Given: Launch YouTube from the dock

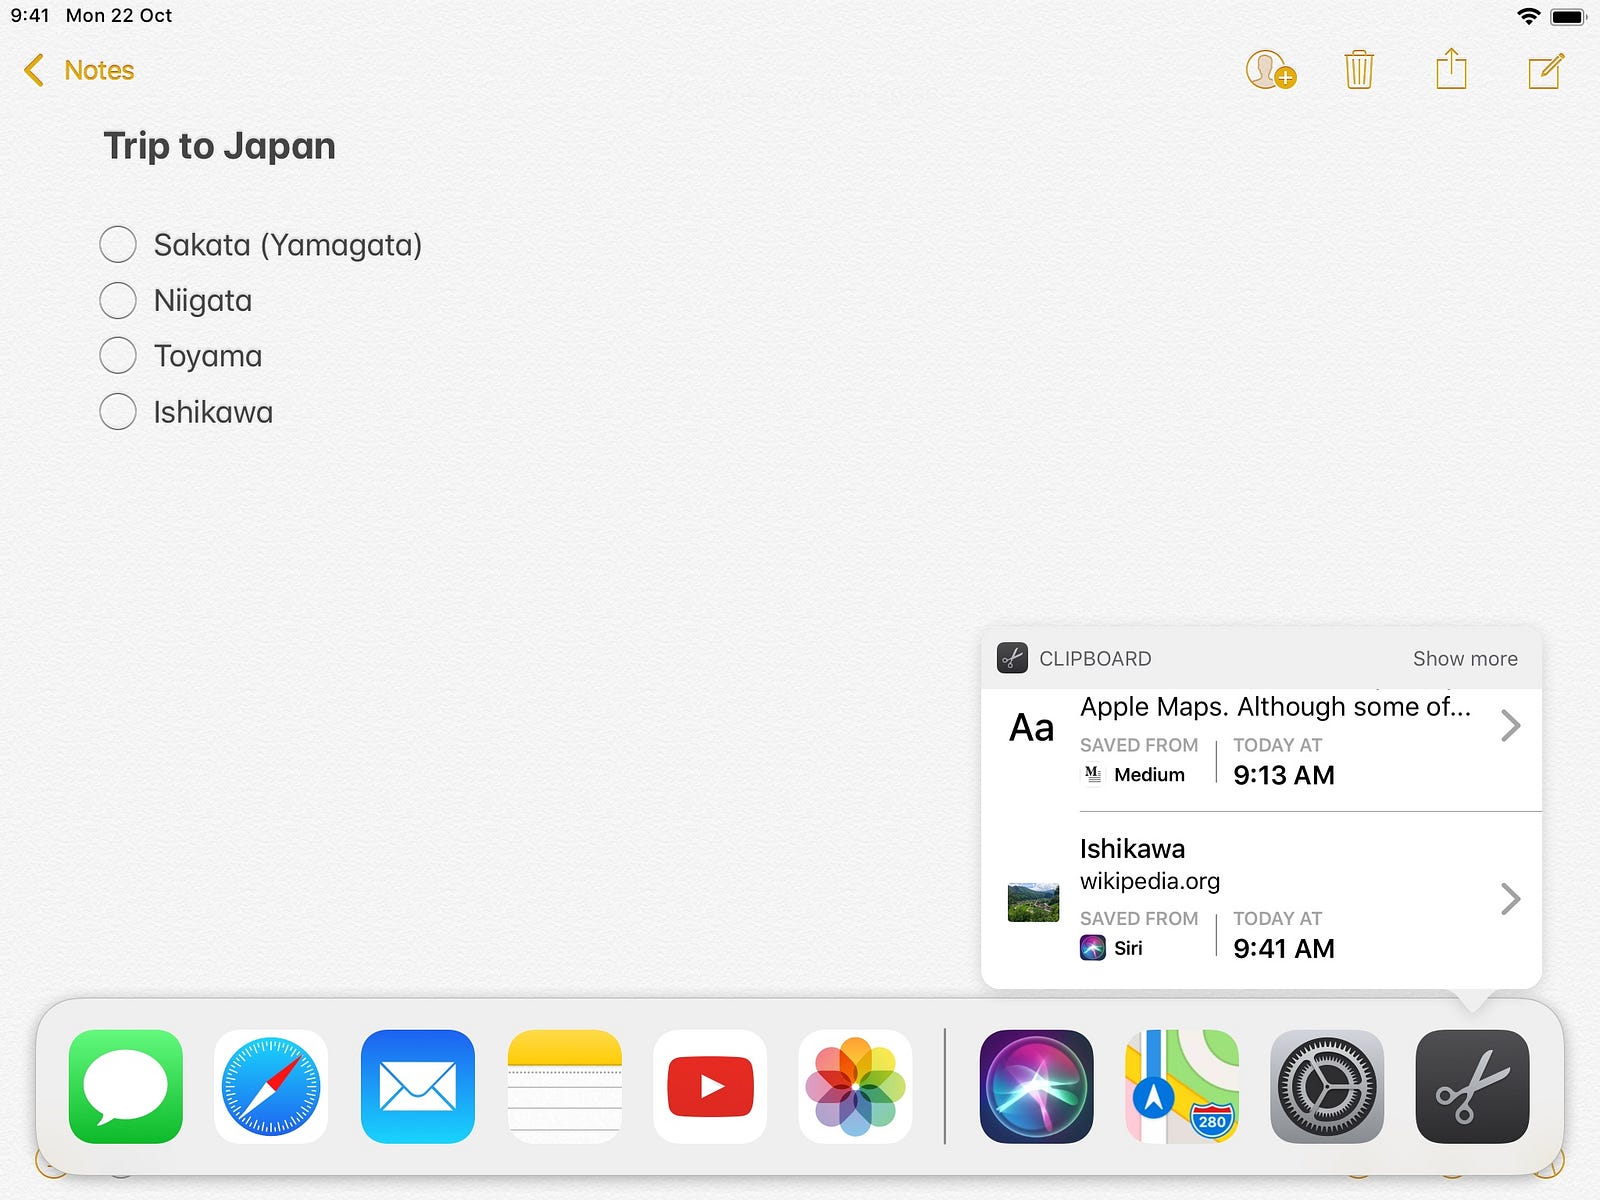Looking at the screenshot, I should pyautogui.click(x=710, y=1087).
